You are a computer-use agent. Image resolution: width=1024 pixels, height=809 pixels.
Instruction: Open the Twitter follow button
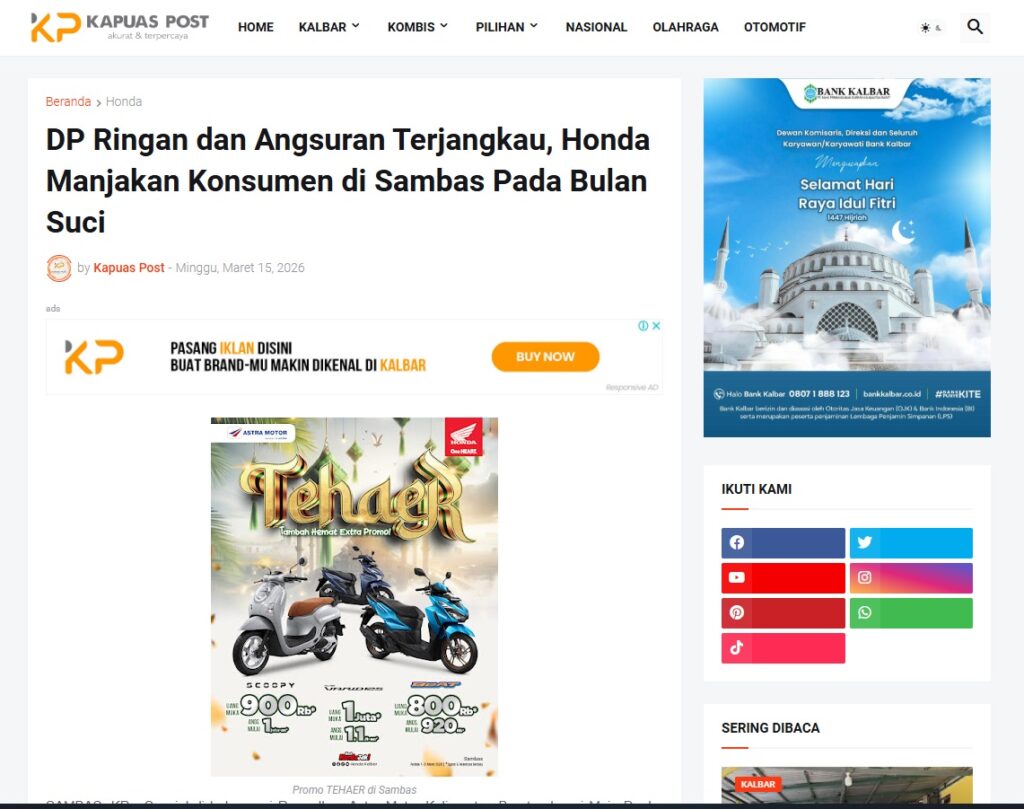click(x=911, y=543)
